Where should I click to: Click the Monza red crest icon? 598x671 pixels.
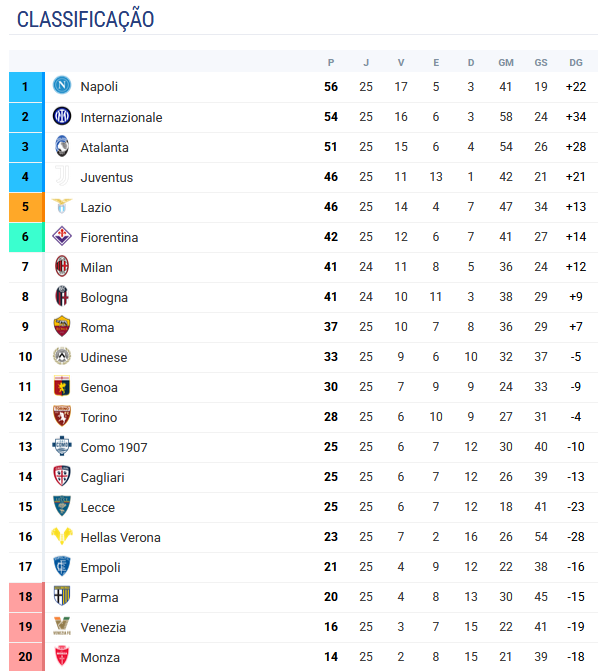click(62, 656)
